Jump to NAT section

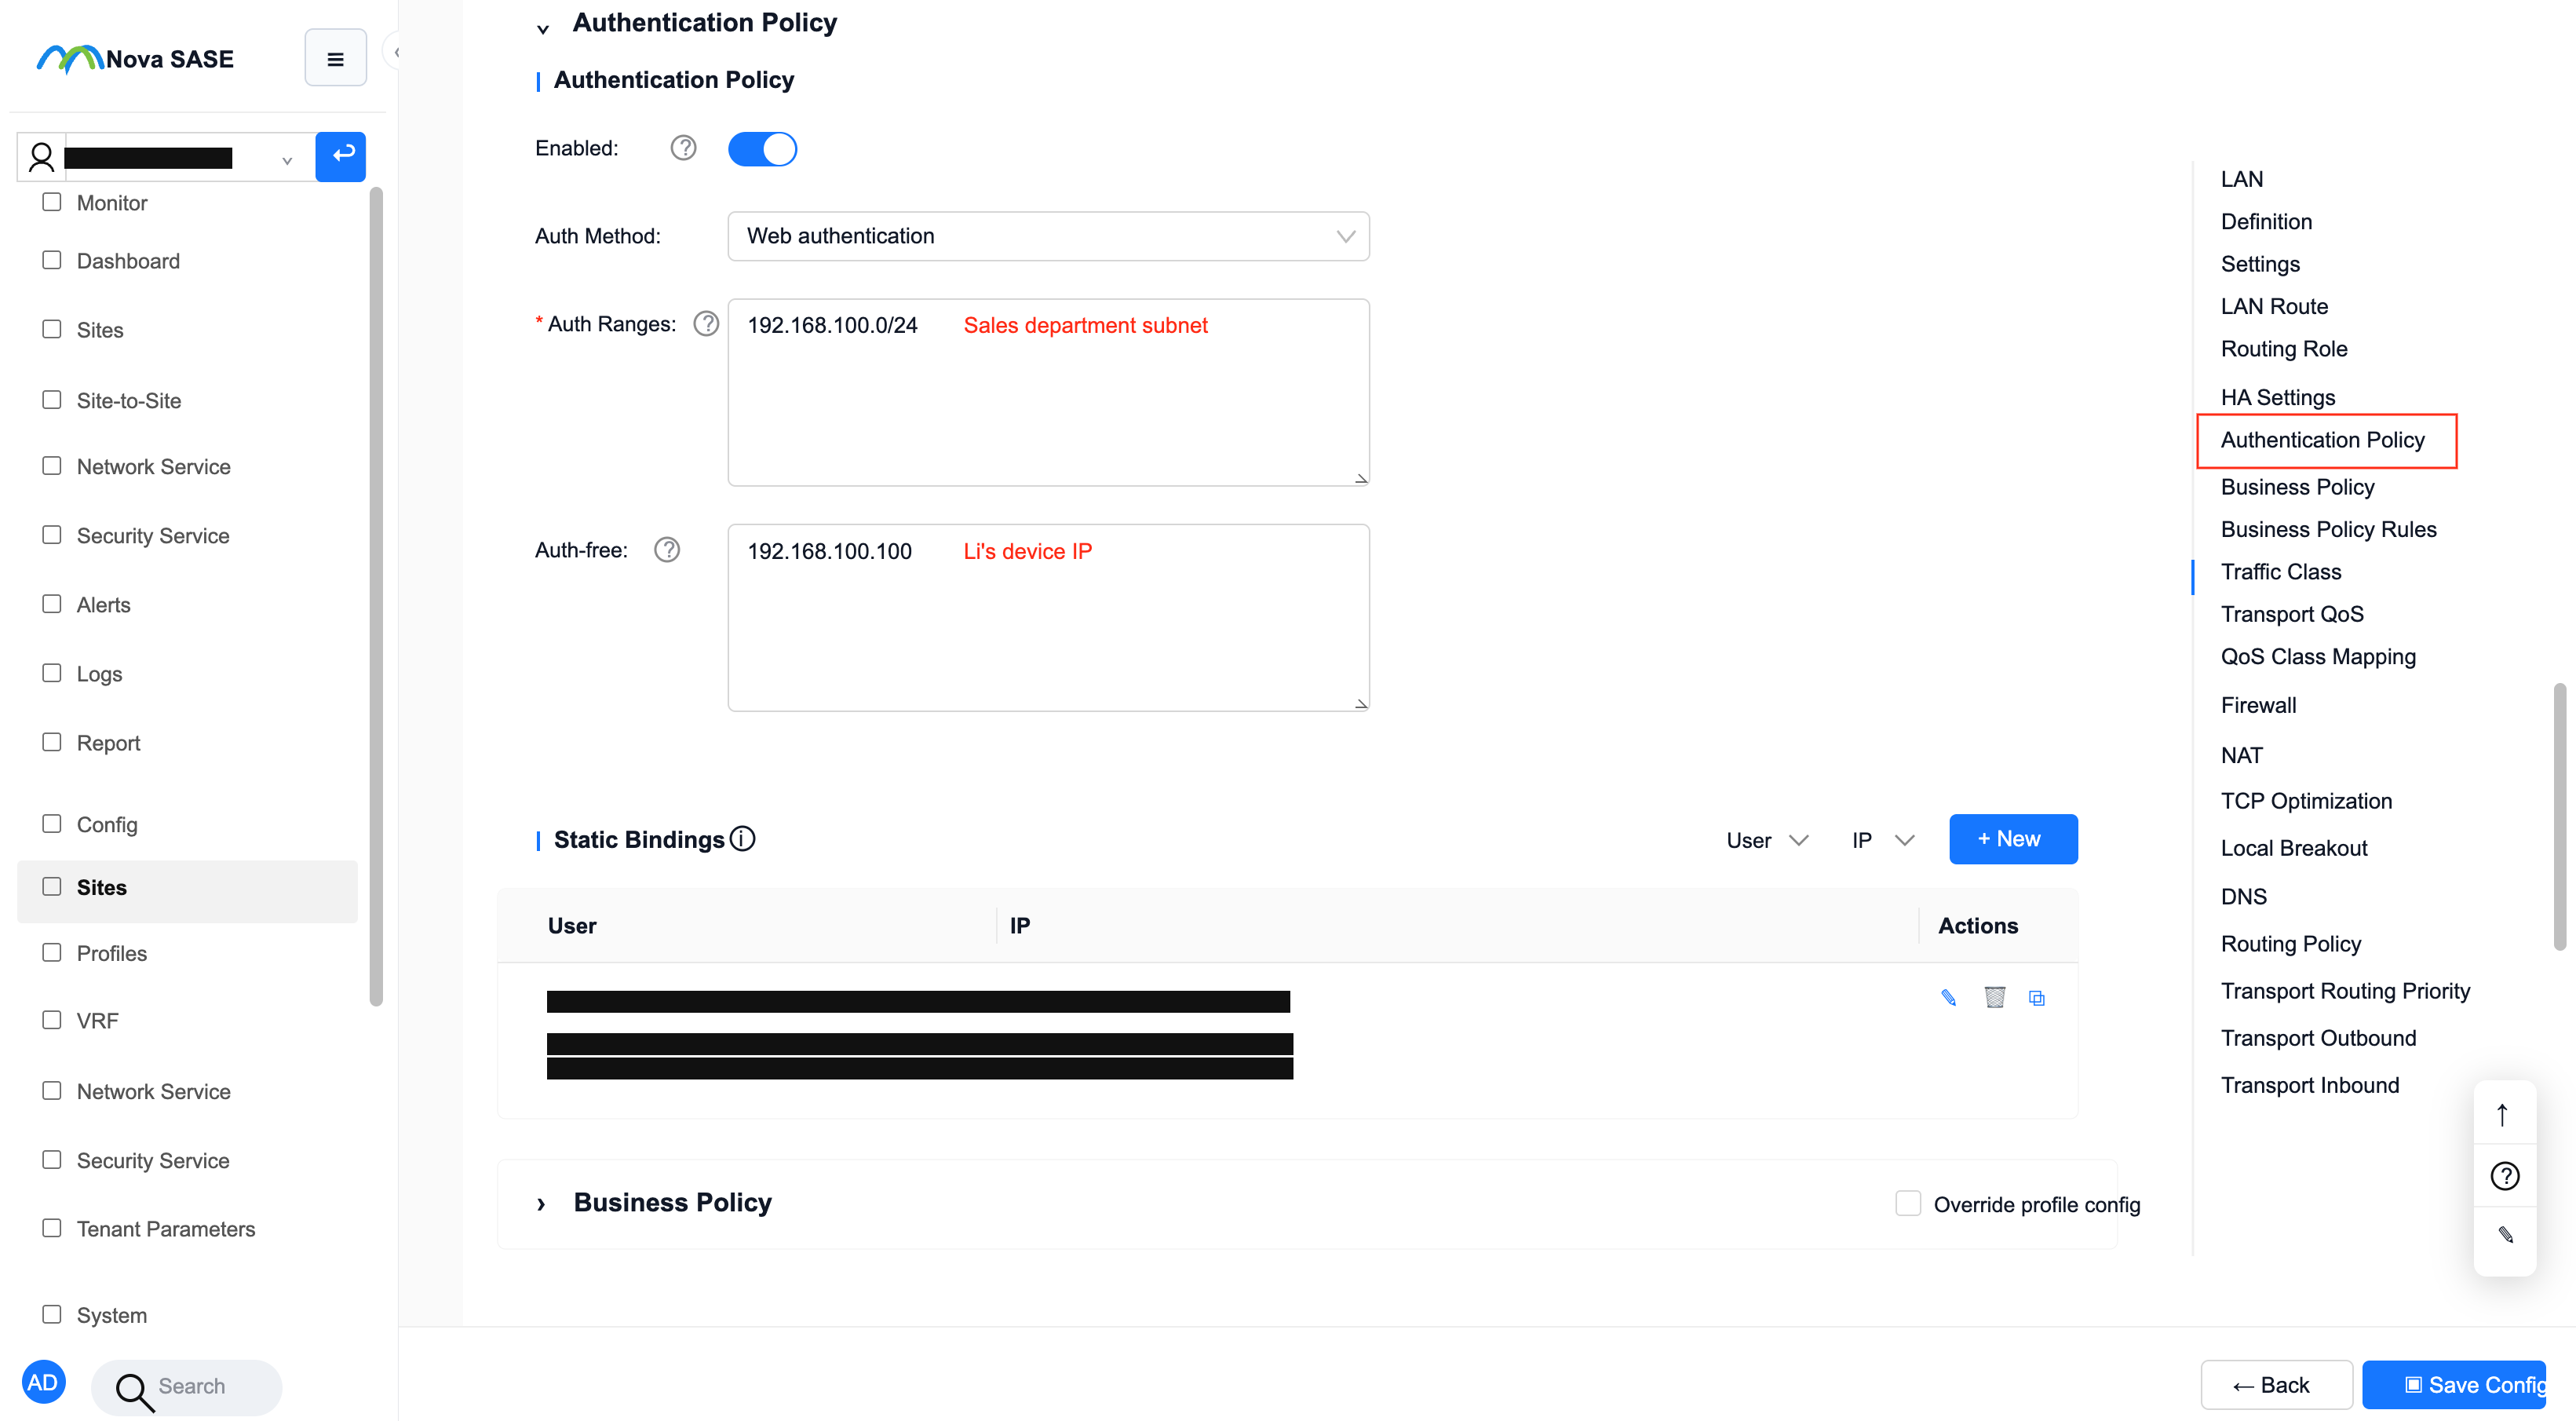coord(2241,755)
